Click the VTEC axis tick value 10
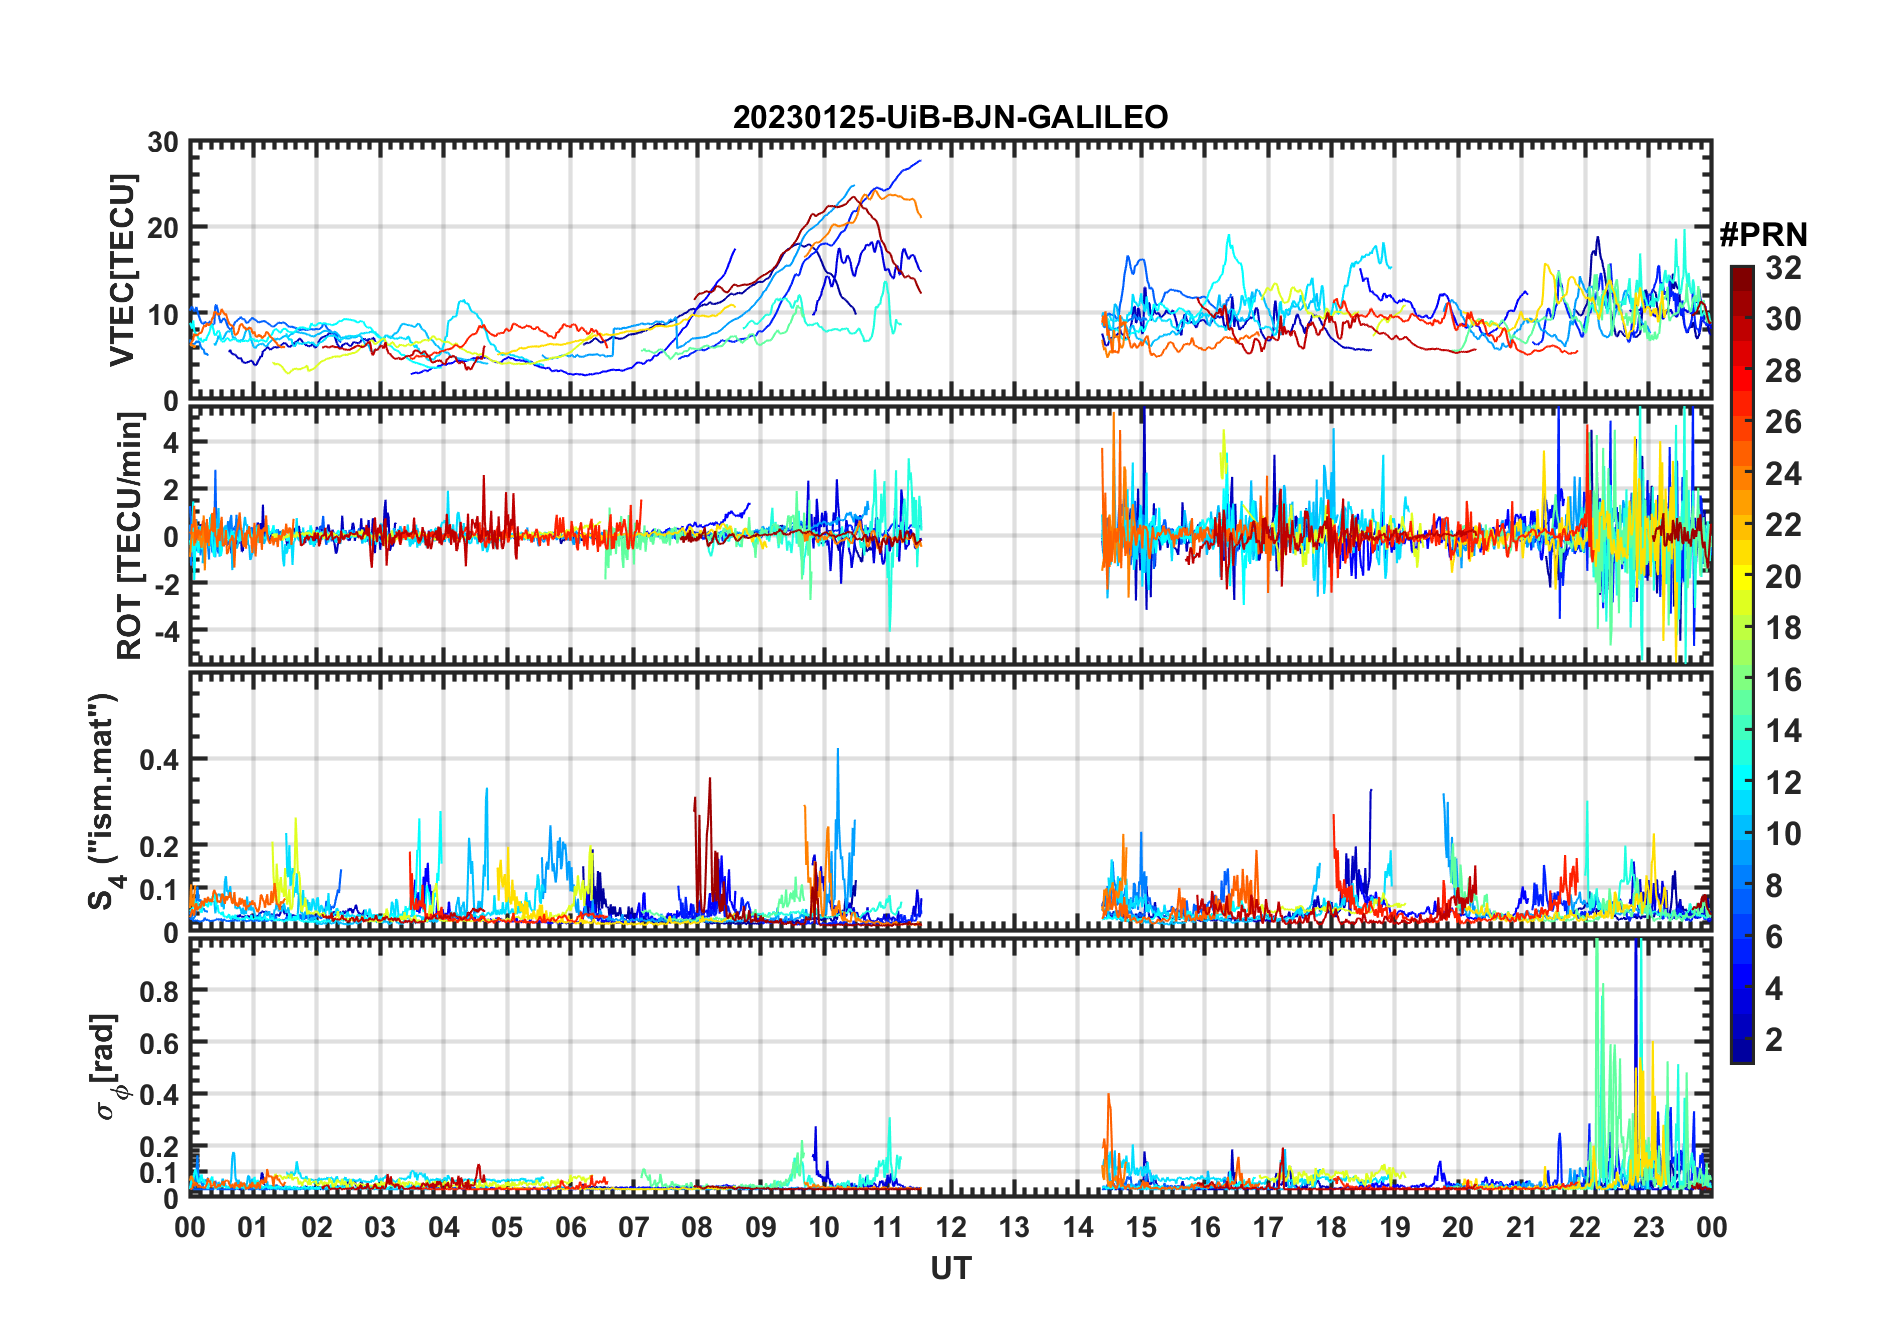This screenshot has width=1902, height=1330. (x=162, y=315)
